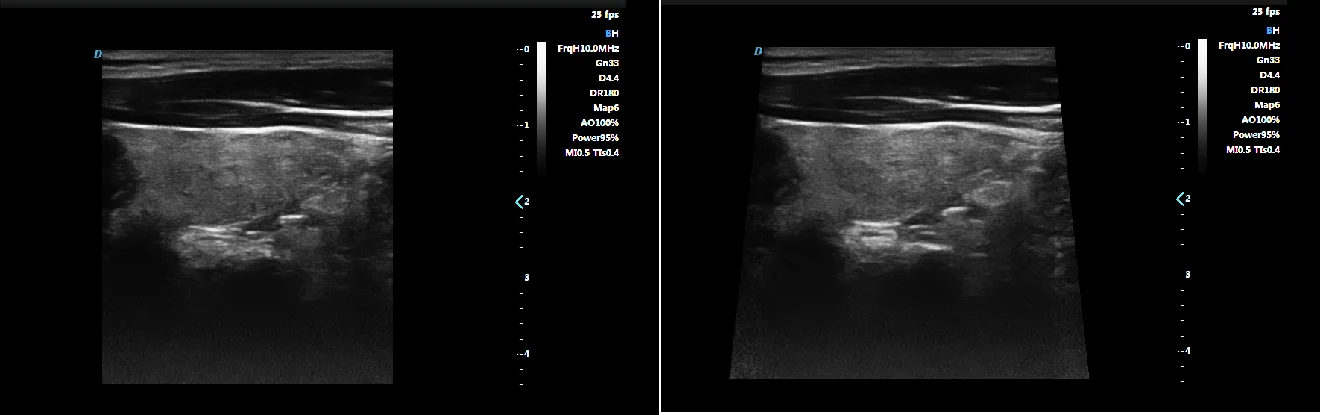Screen dimensions: 1321x415
Task: Select Map6 setting in right panel
Action: pyautogui.click(x=1268, y=105)
